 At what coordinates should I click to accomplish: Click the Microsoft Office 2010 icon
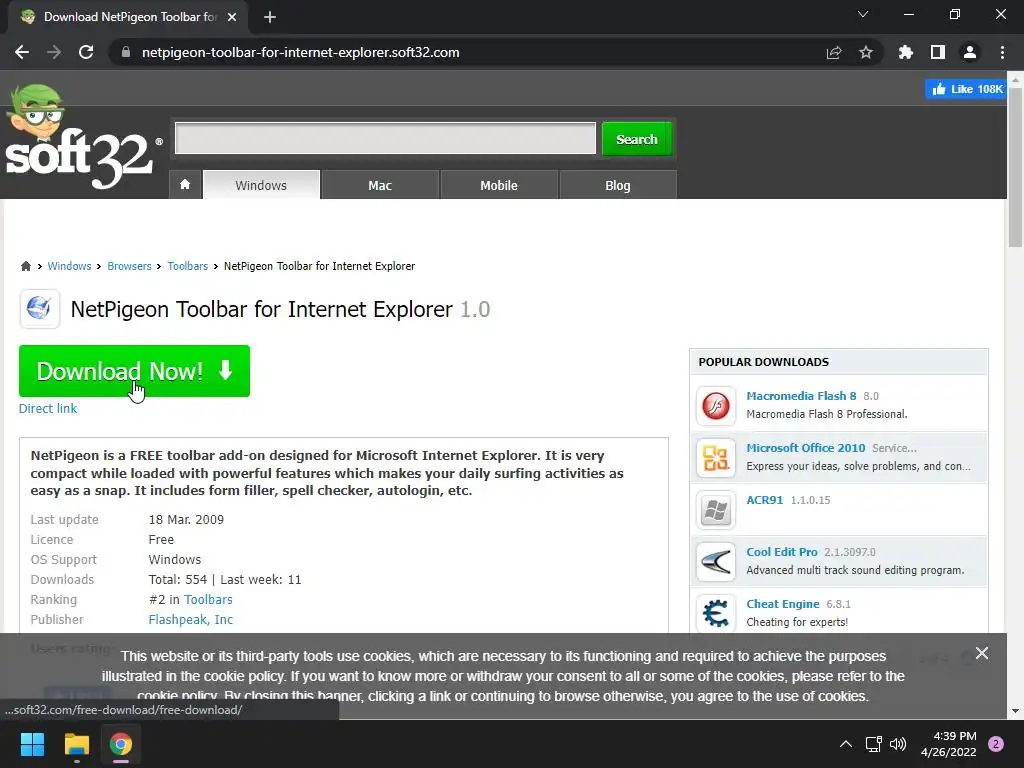point(716,458)
